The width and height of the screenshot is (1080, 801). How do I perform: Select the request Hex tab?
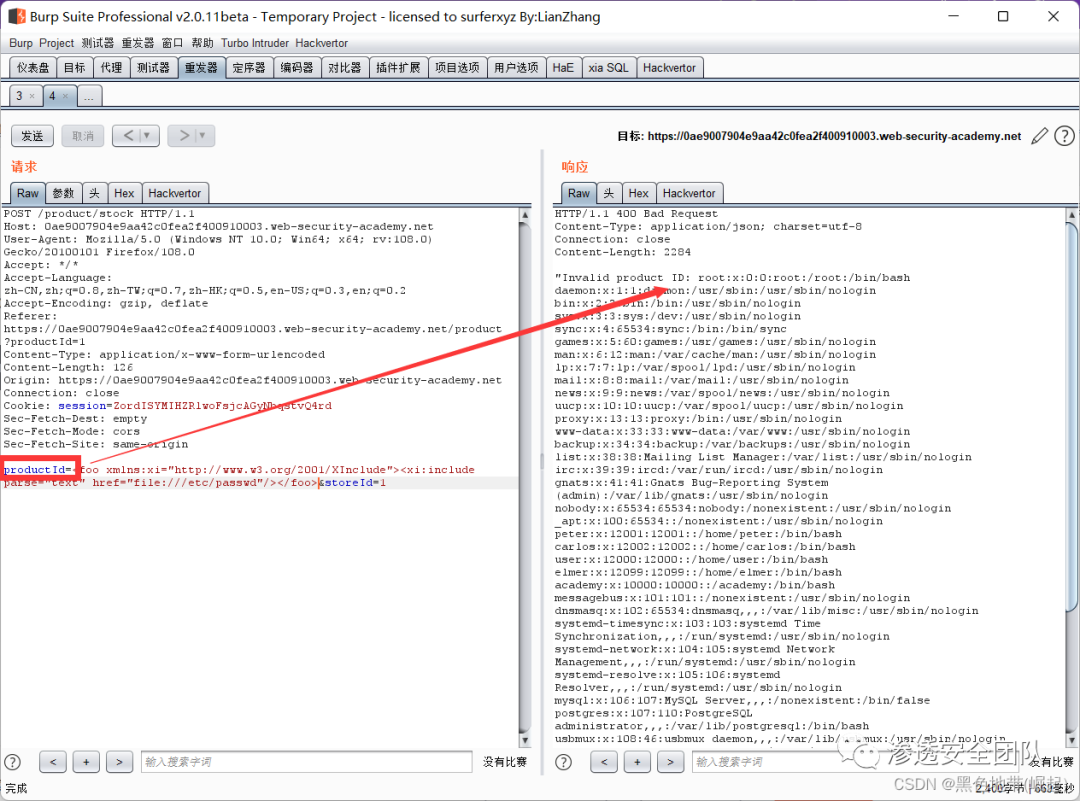pyautogui.click(x=124, y=194)
